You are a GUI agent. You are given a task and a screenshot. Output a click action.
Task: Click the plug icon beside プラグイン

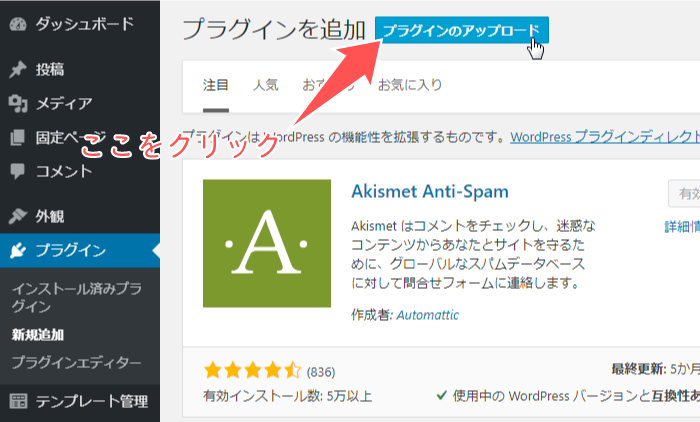click(18, 251)
